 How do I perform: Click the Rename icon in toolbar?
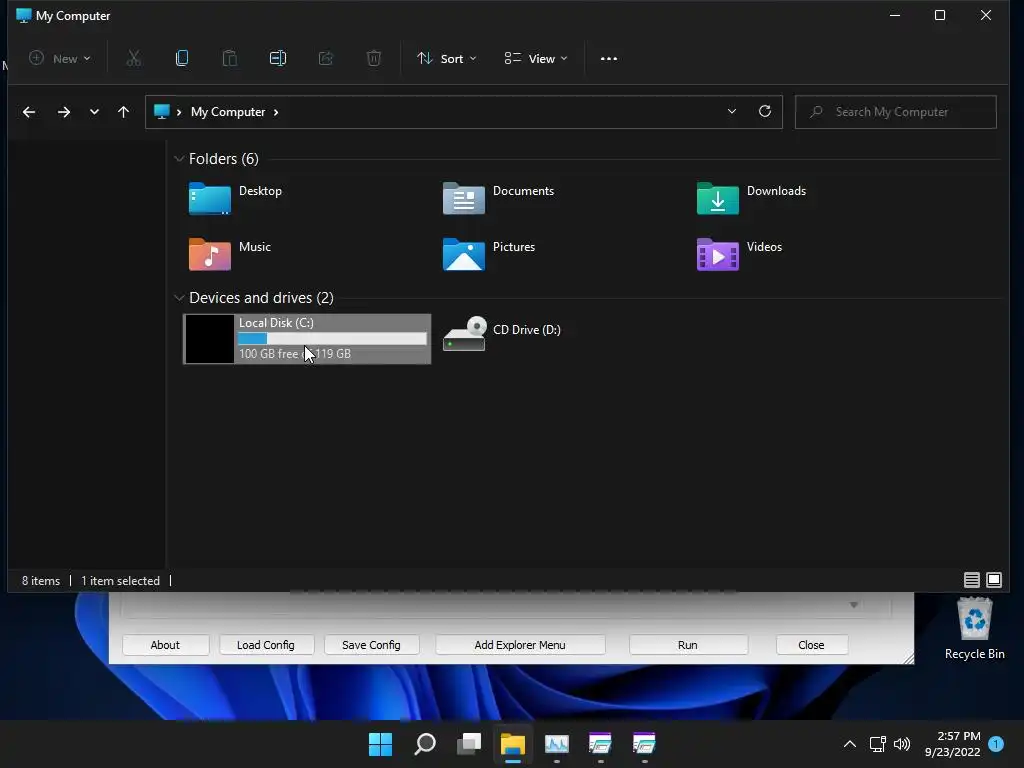click(x=278, y=58)
